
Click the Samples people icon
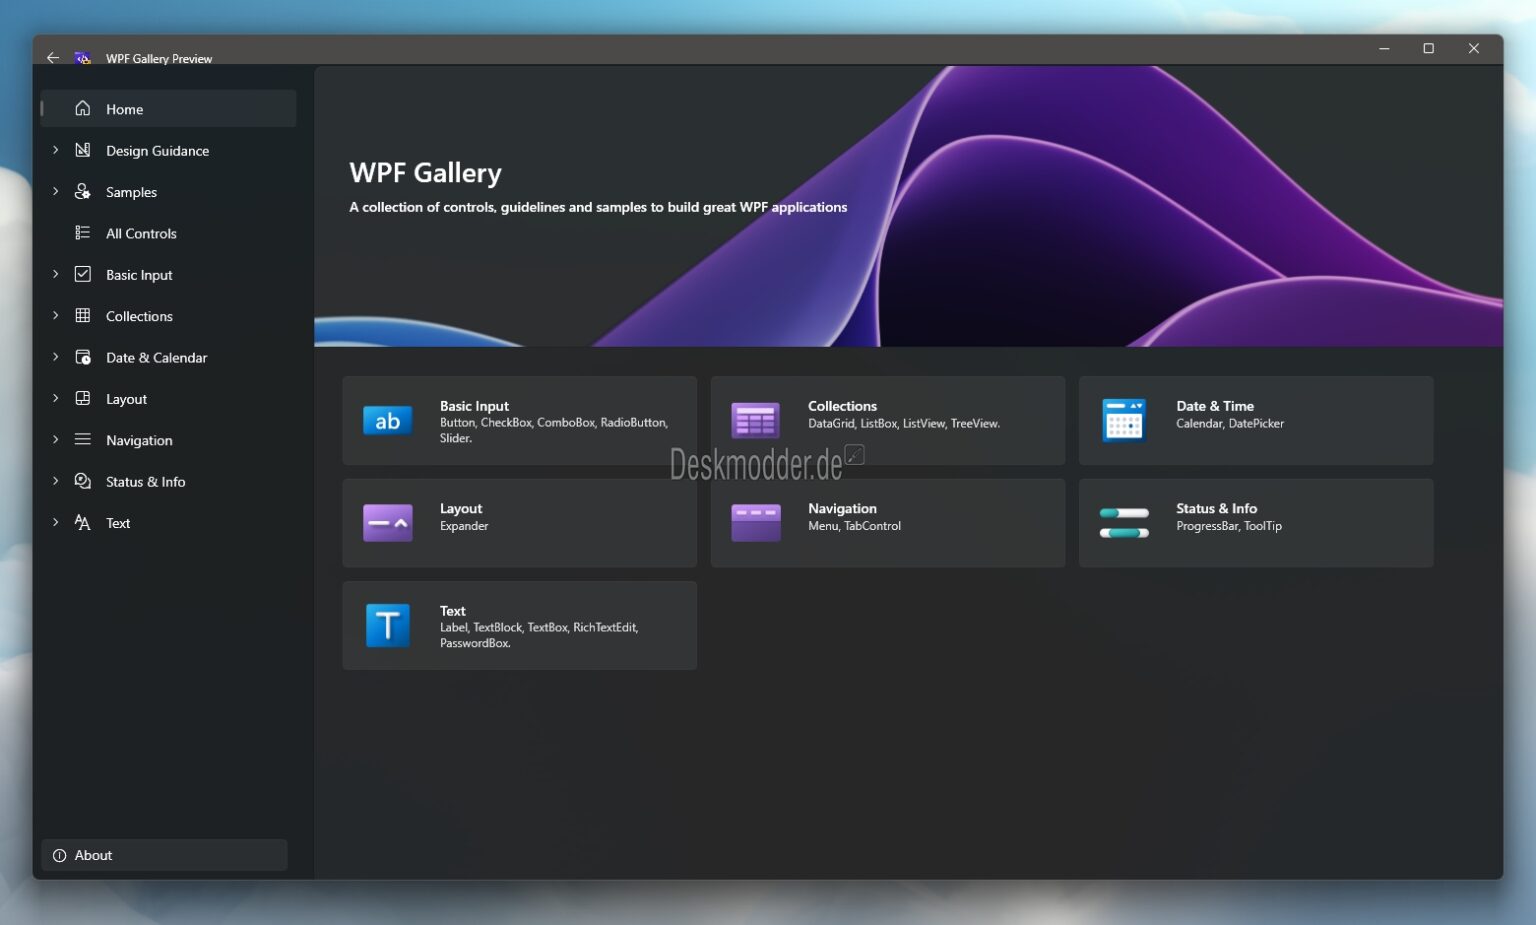83,191
